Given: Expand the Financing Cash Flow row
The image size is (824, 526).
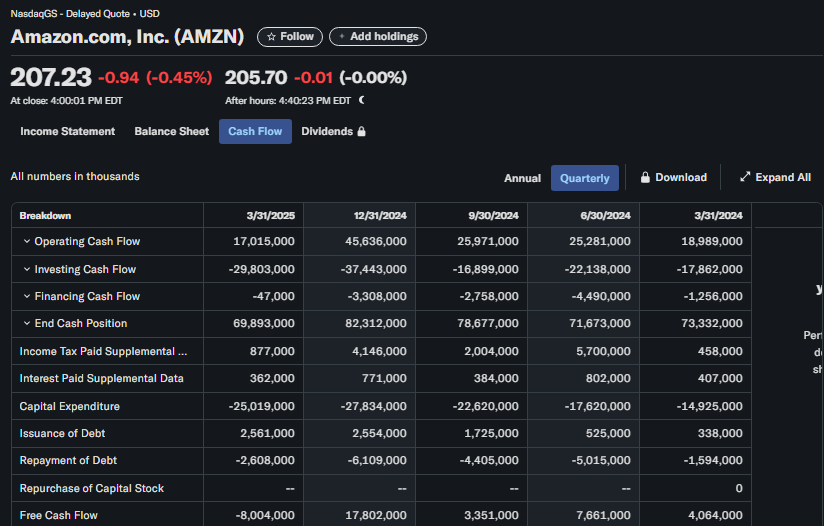Looking at the screenshot, I should (27, 296).
